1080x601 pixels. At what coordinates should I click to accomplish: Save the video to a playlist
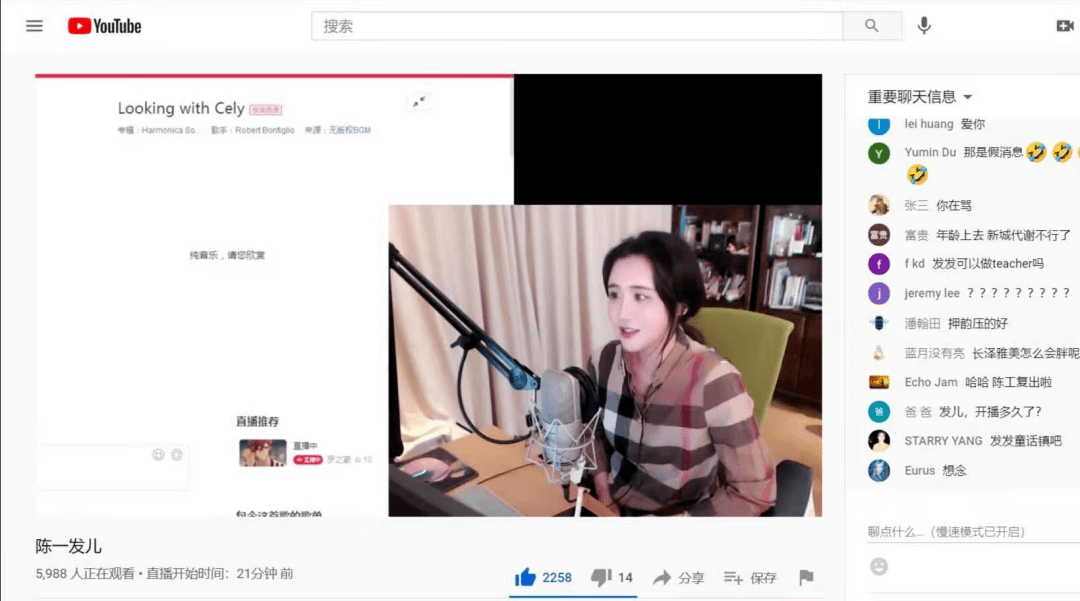pos(750,577)
